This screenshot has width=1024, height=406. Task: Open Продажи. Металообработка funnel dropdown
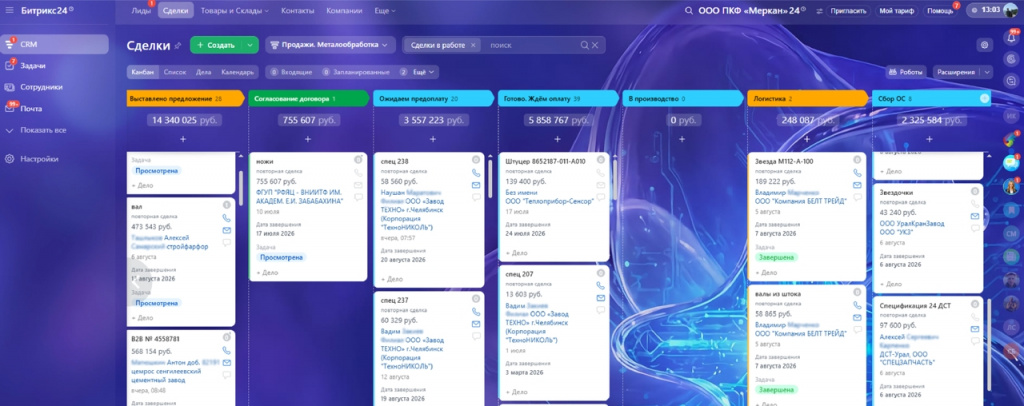[x=330, y=45]
